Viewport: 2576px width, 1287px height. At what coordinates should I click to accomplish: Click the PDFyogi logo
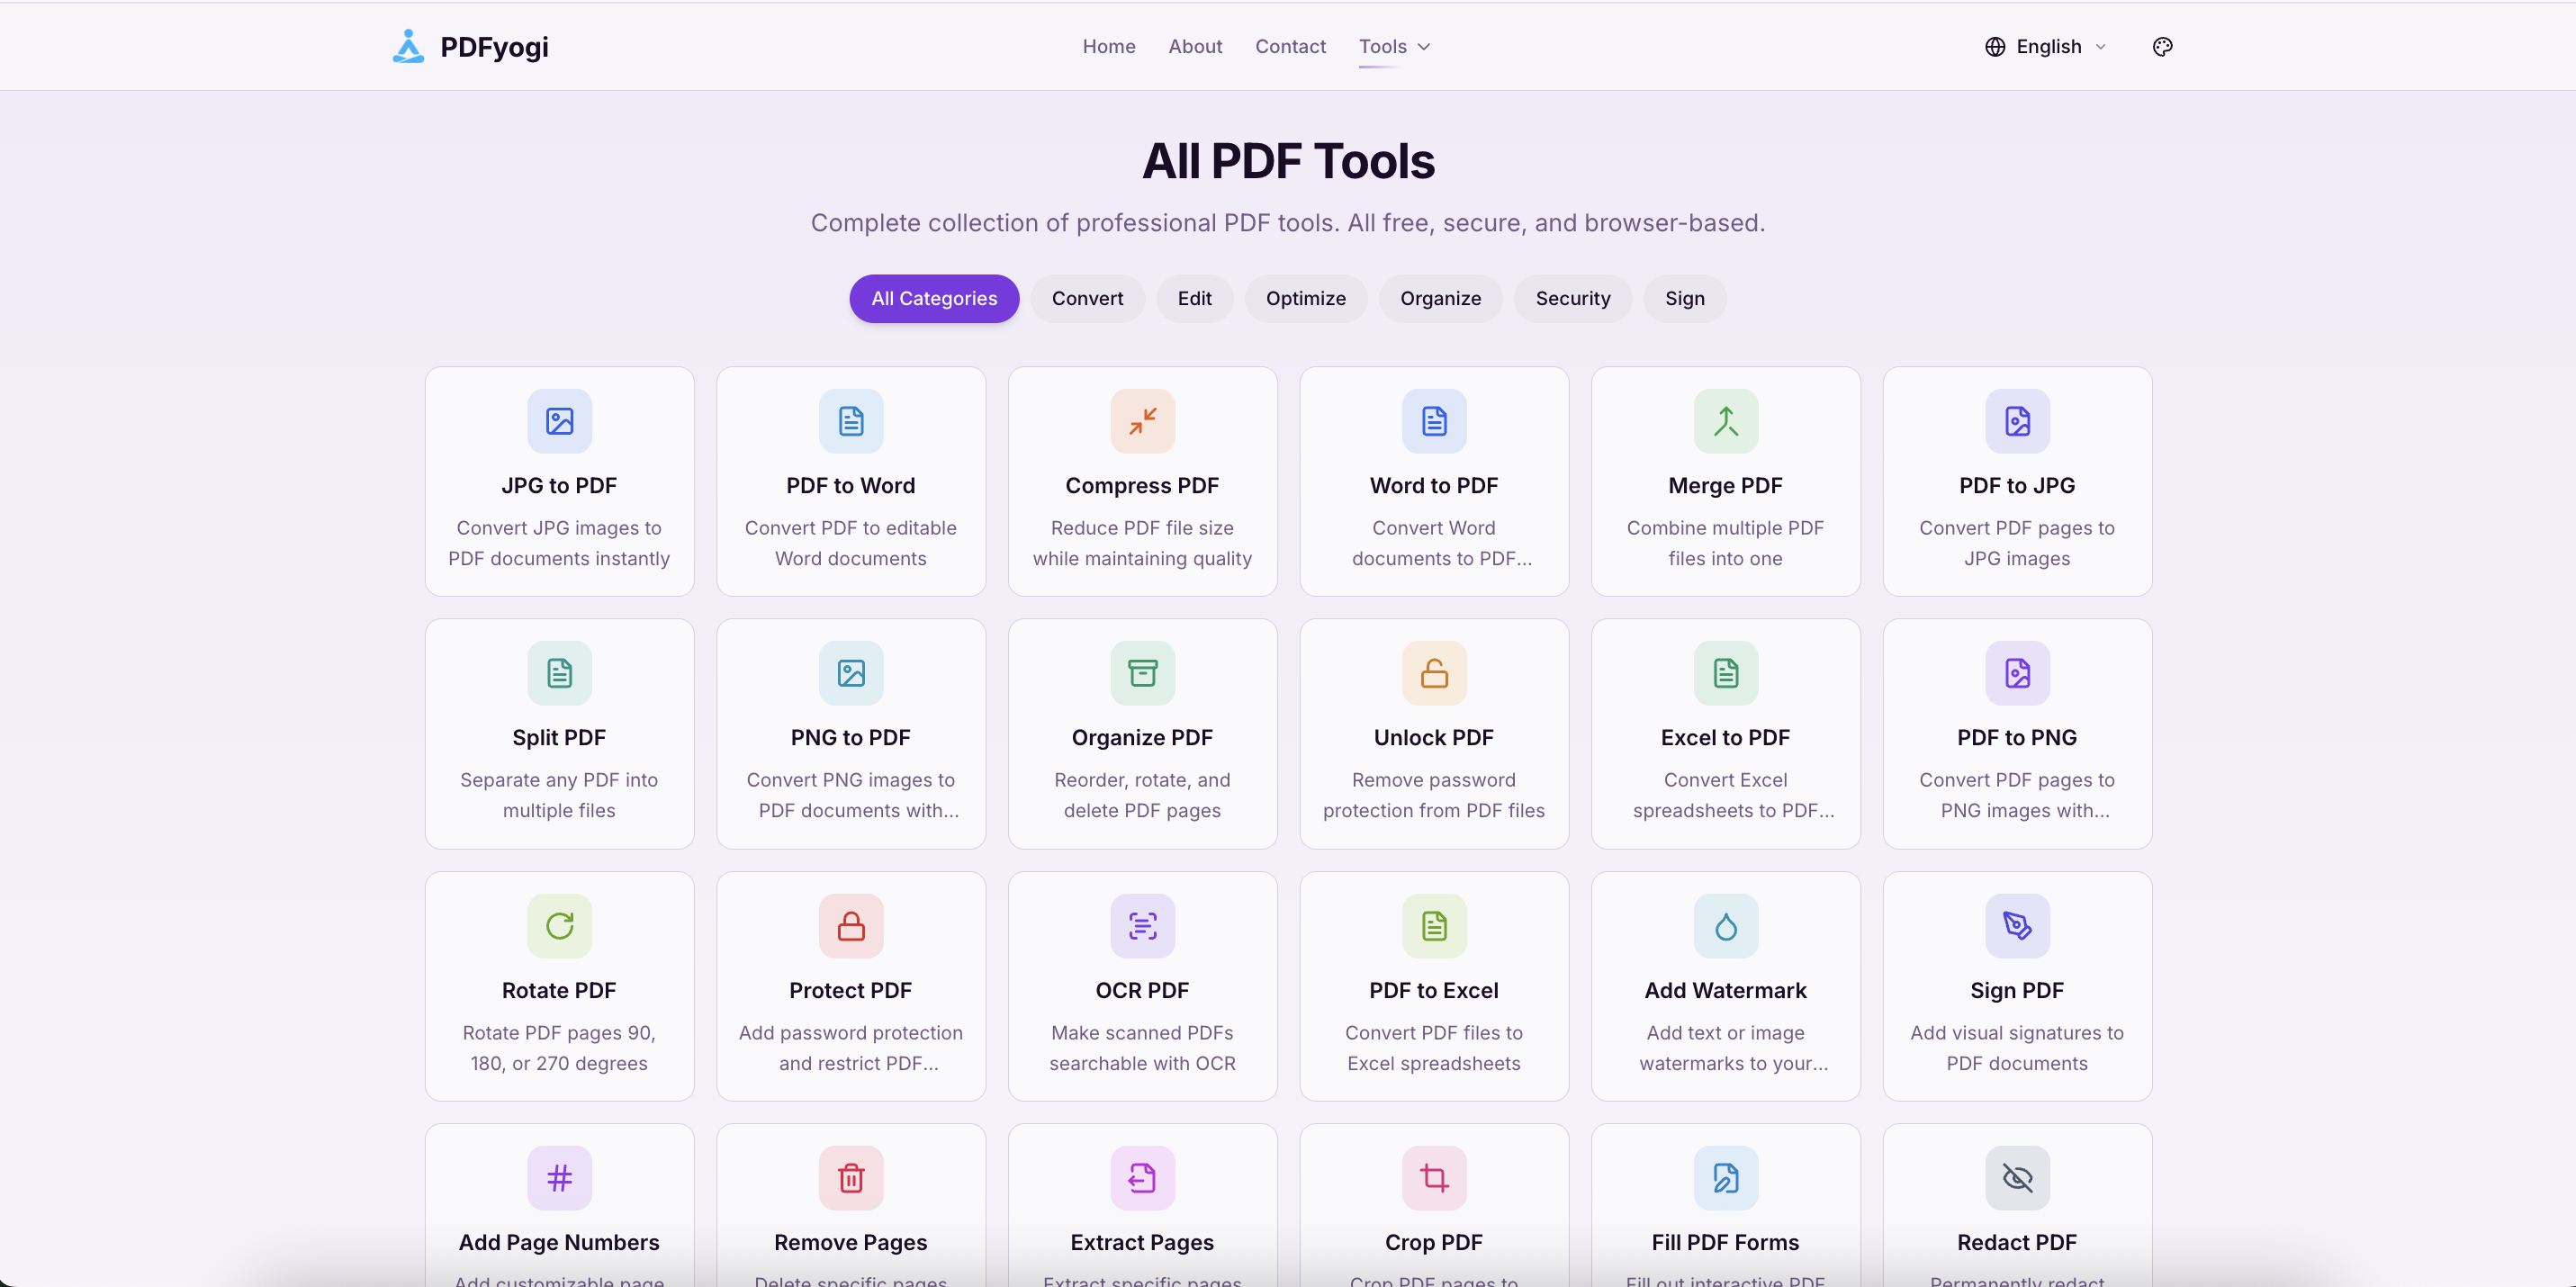(x=469, y=46)
